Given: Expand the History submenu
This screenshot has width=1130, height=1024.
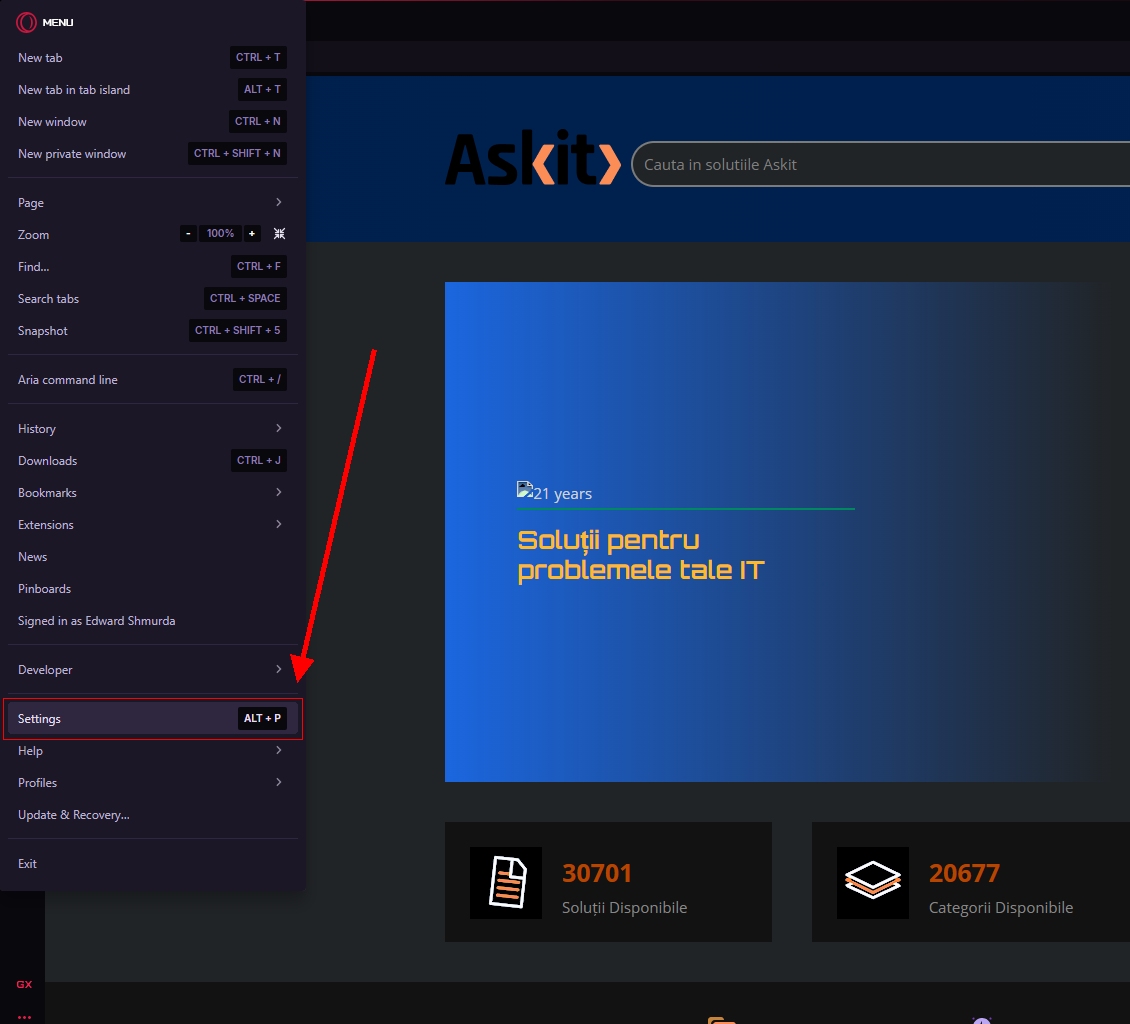Looking at the screenshot, I should [x=152, y=429].
